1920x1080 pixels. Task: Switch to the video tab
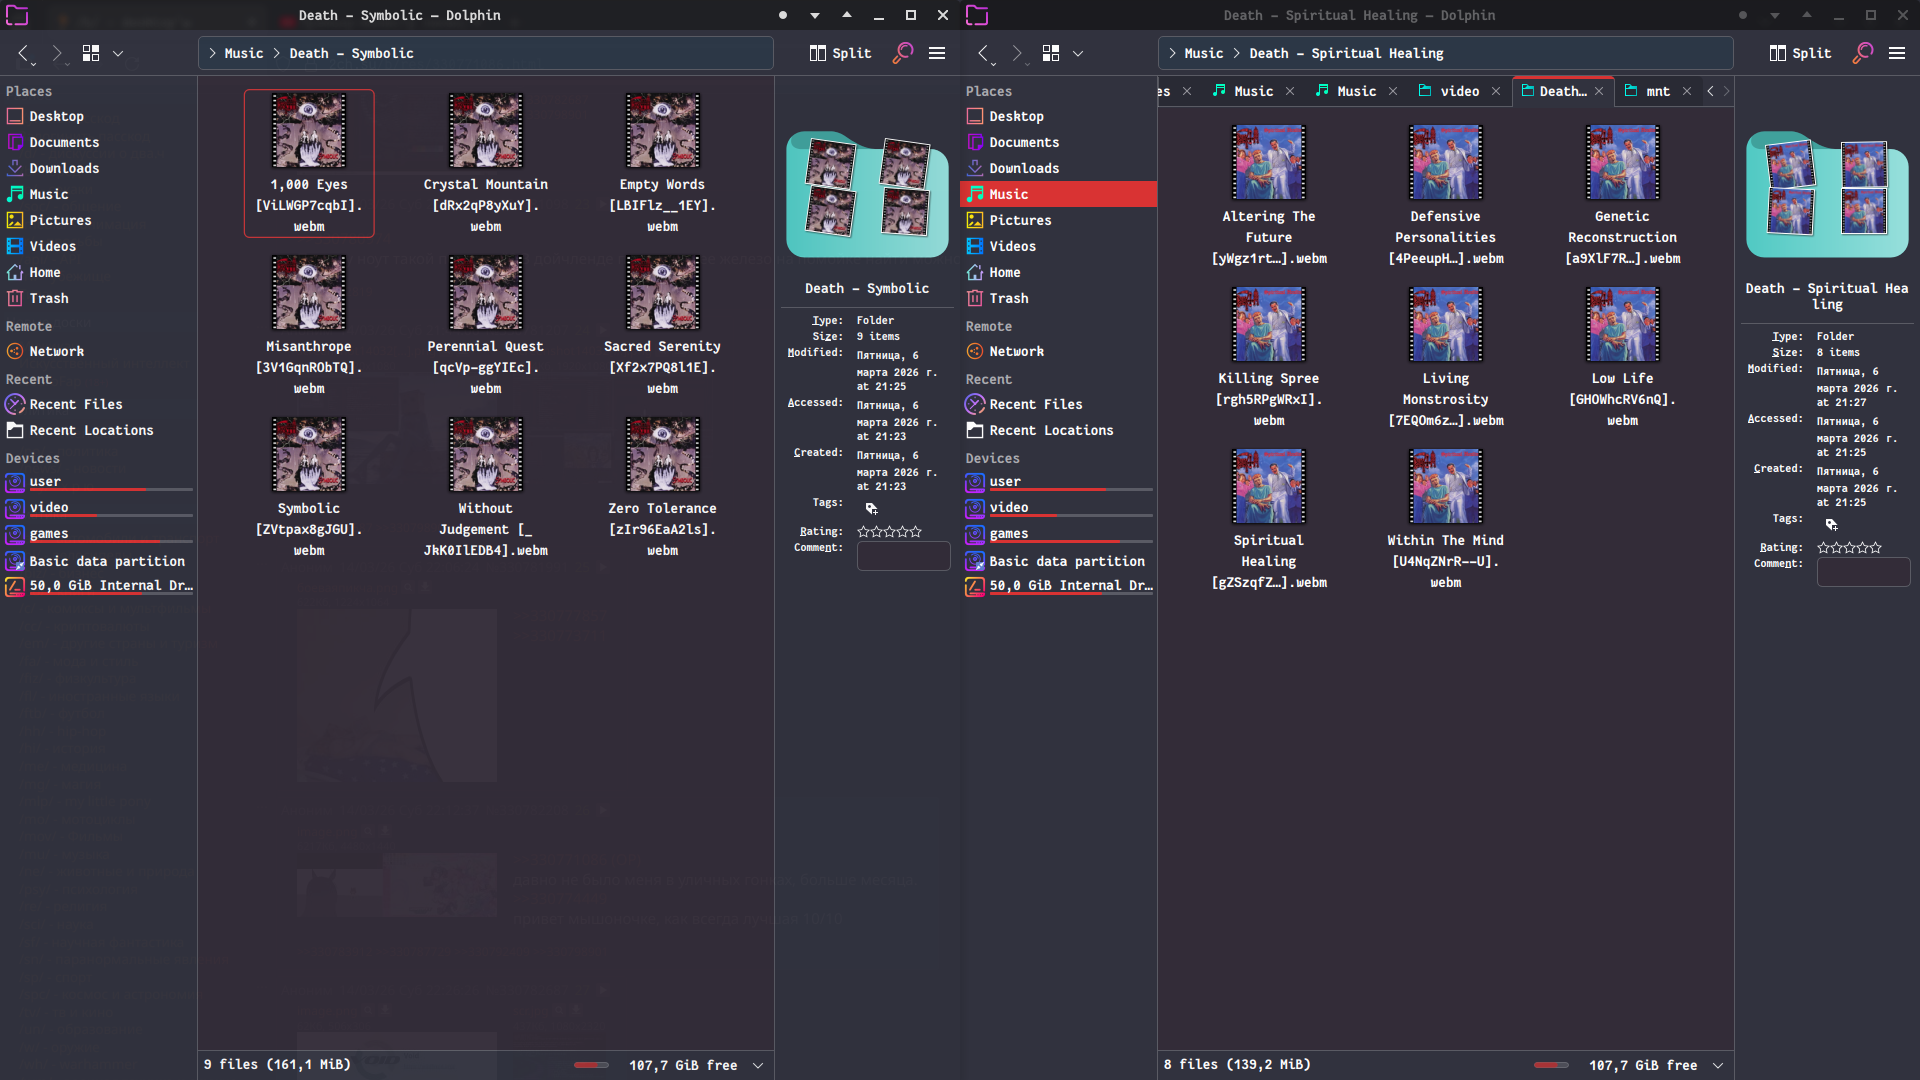coord(1458,91)
